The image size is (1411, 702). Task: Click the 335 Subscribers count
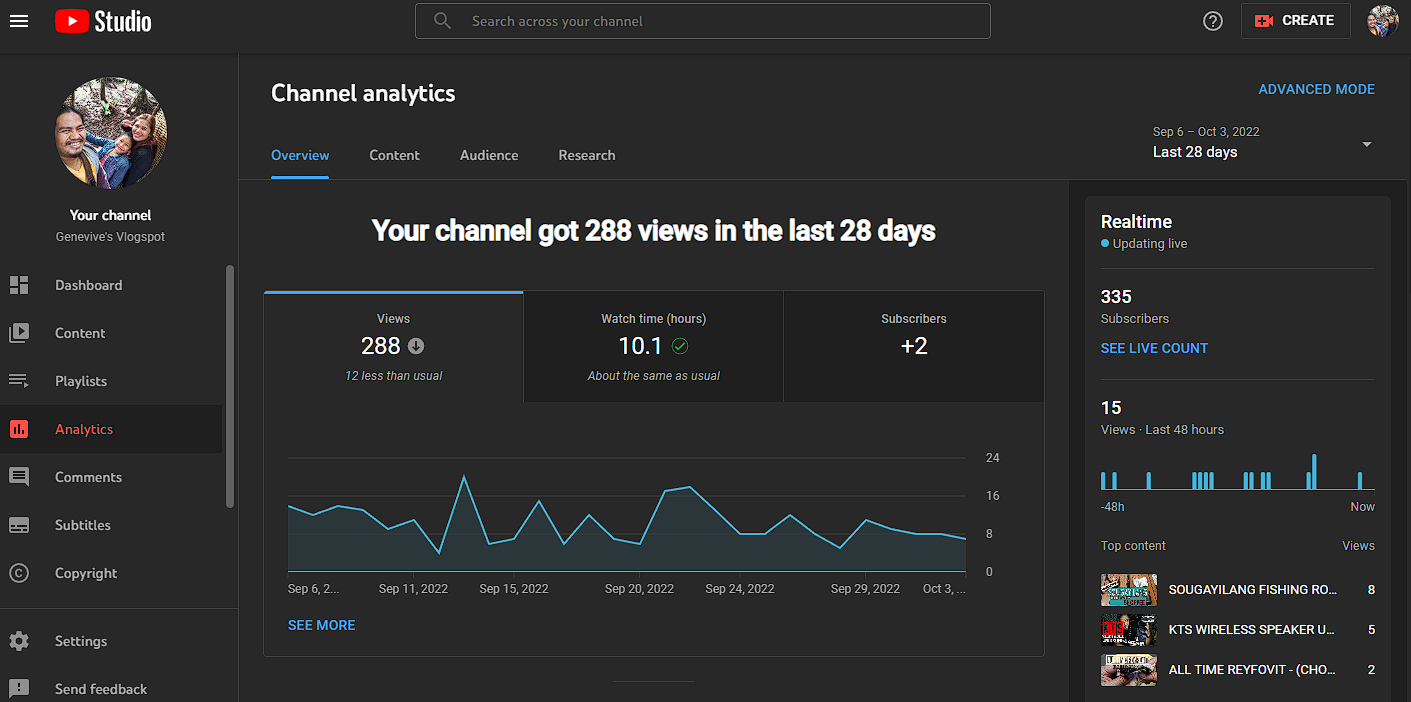pyautogui.click(x=1116, y=297)
